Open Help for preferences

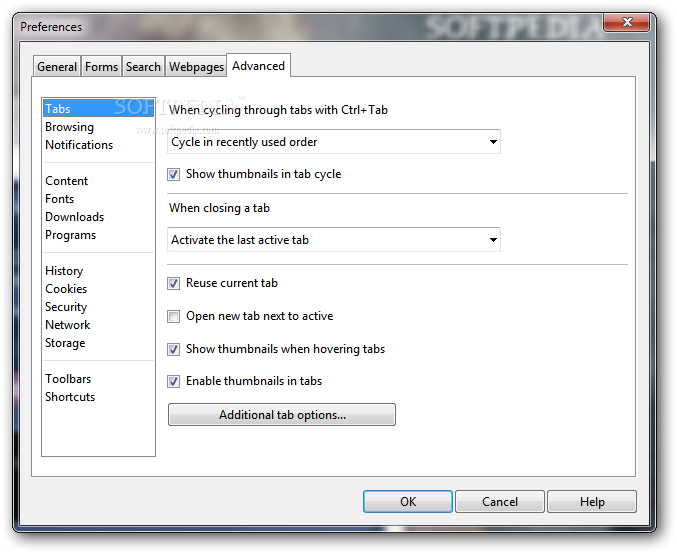pos(592,502)
